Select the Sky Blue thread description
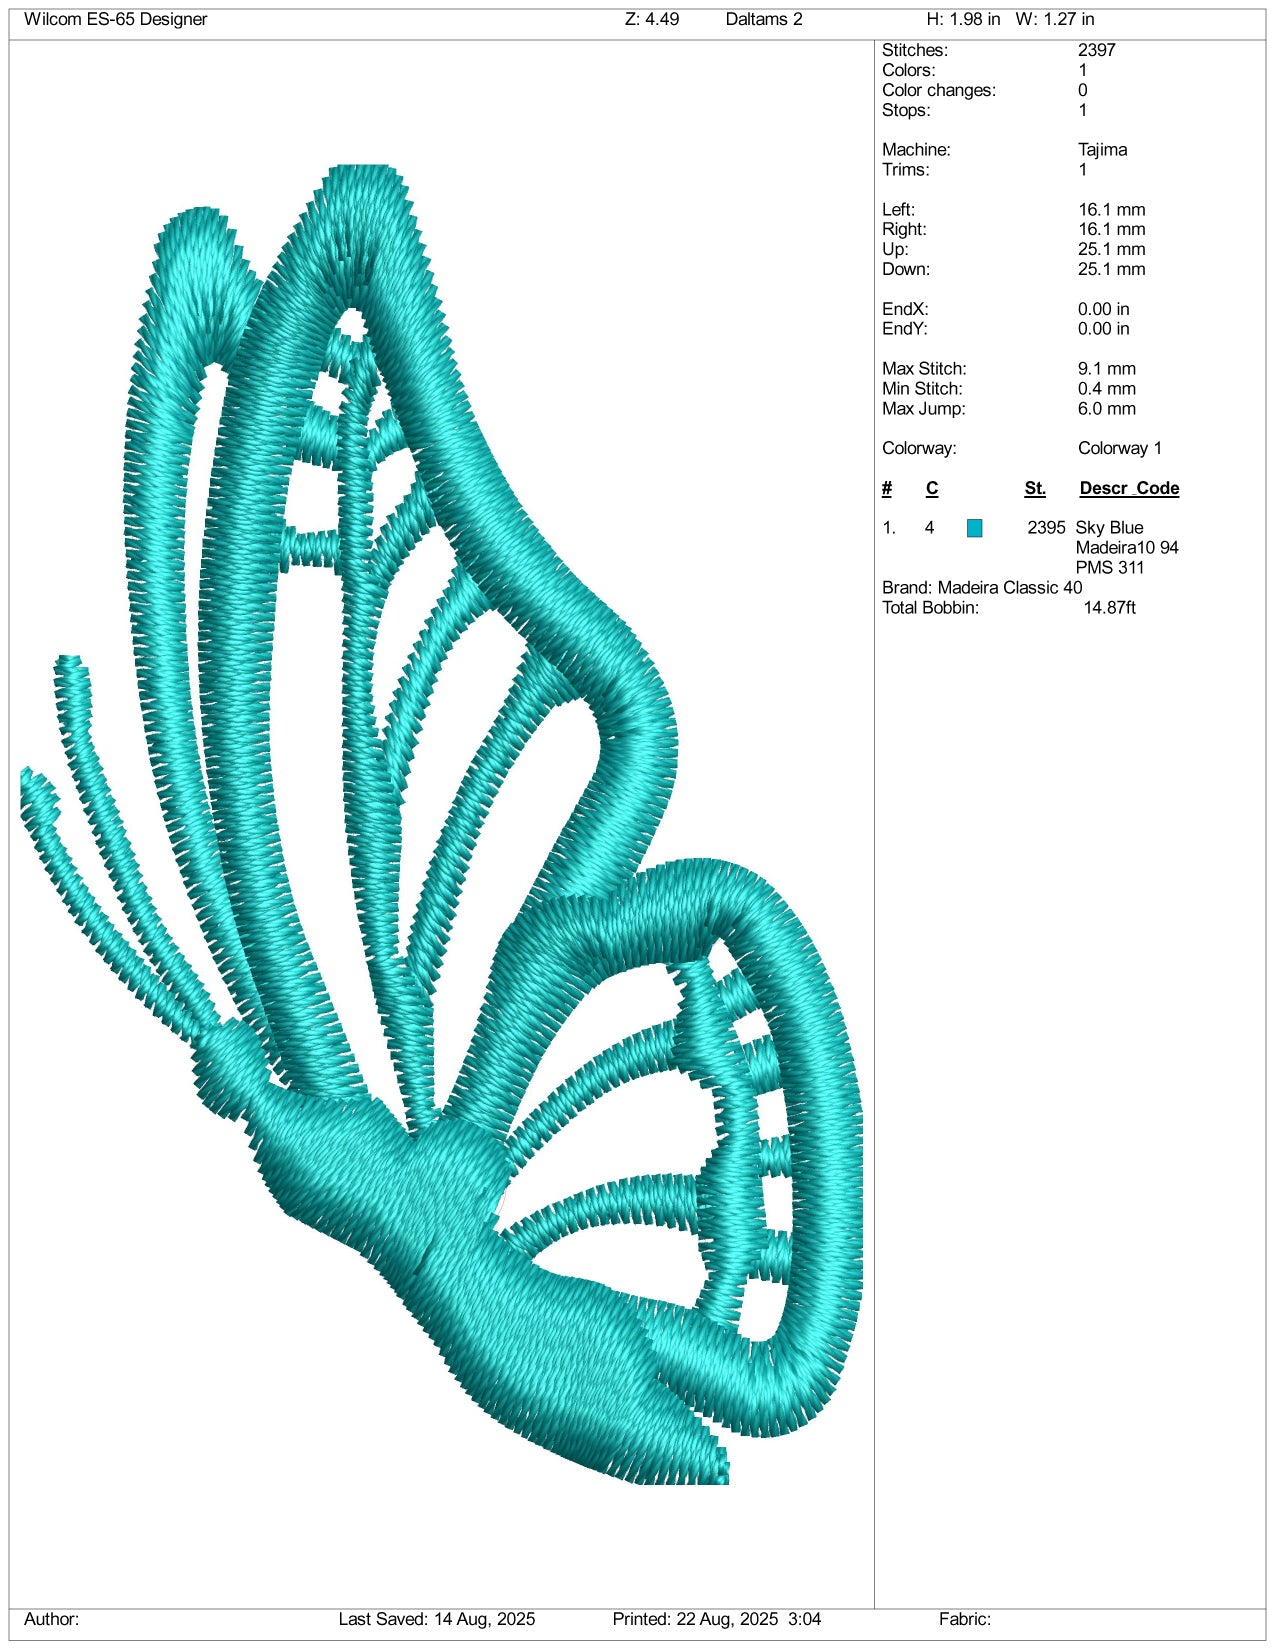Image resolution: width=1275 pixels, height=1650 pixels. pyautogui.click(x=1109, y=527)
